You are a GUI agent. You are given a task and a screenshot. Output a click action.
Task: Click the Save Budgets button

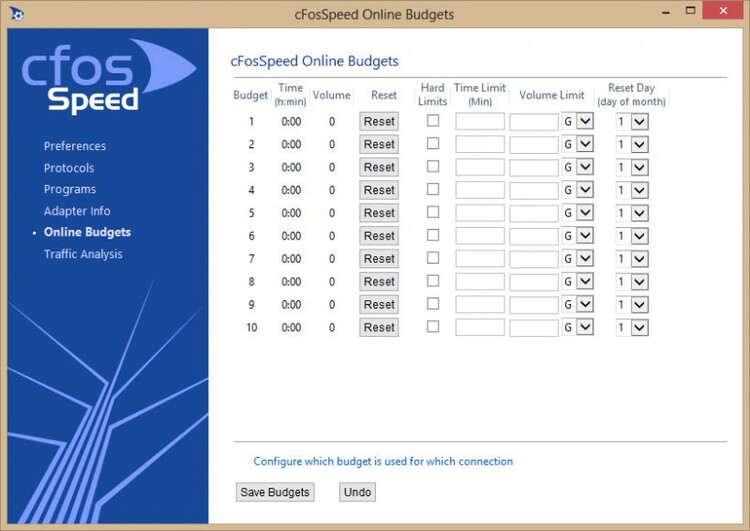[x=275, y=492]
